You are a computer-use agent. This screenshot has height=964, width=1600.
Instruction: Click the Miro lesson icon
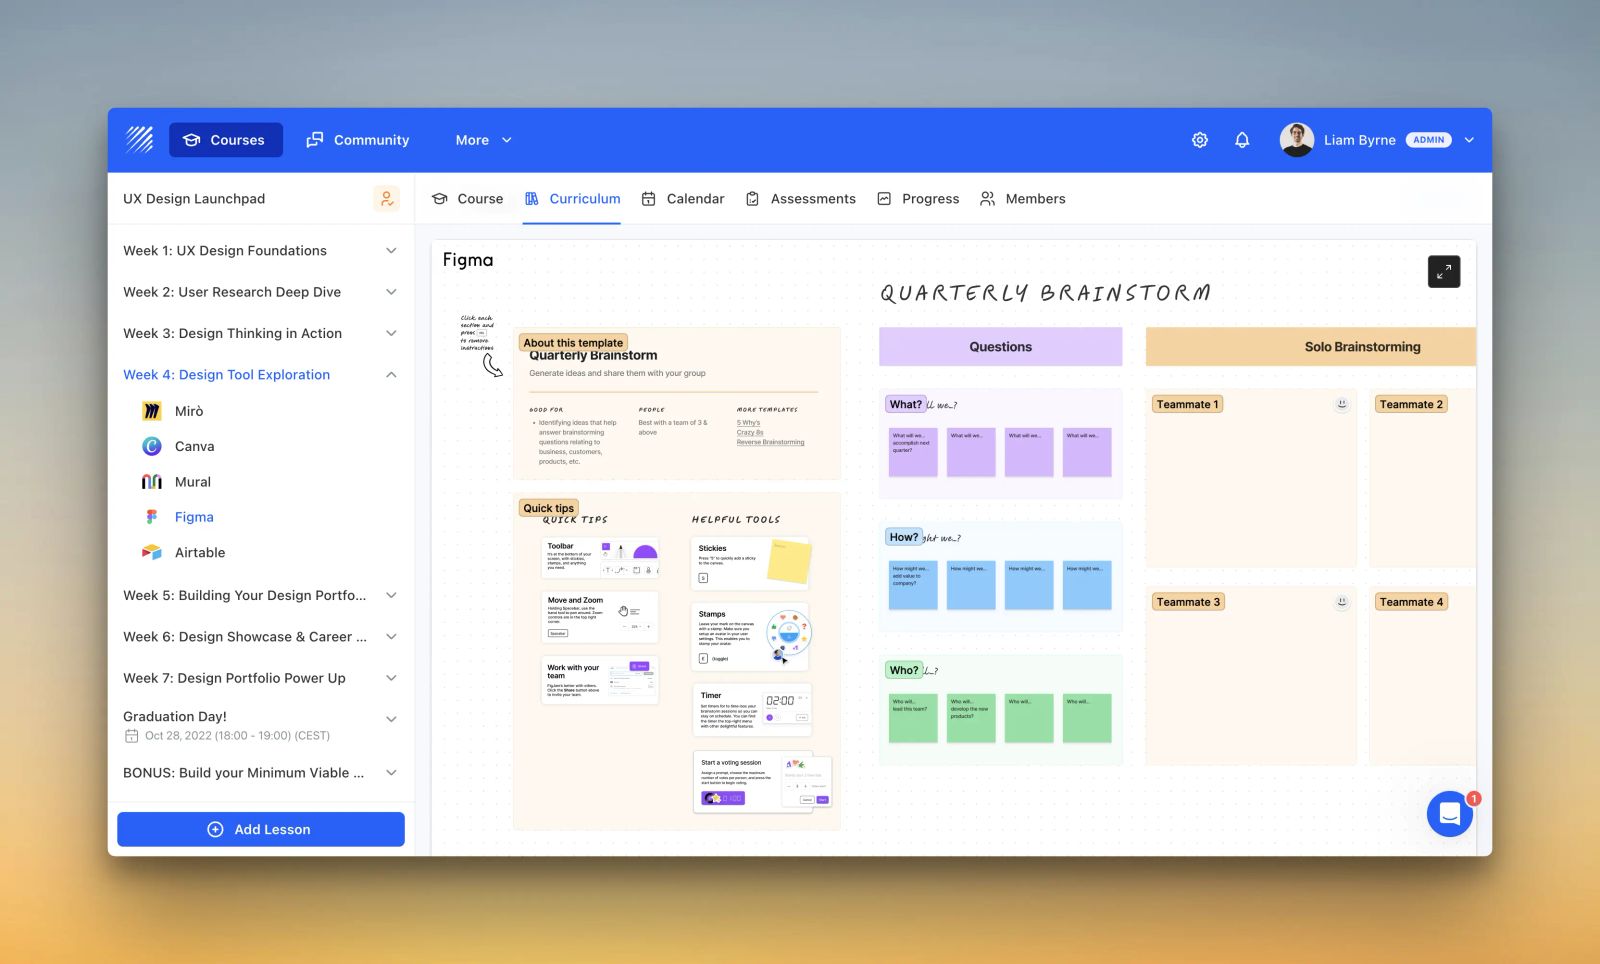152,411
